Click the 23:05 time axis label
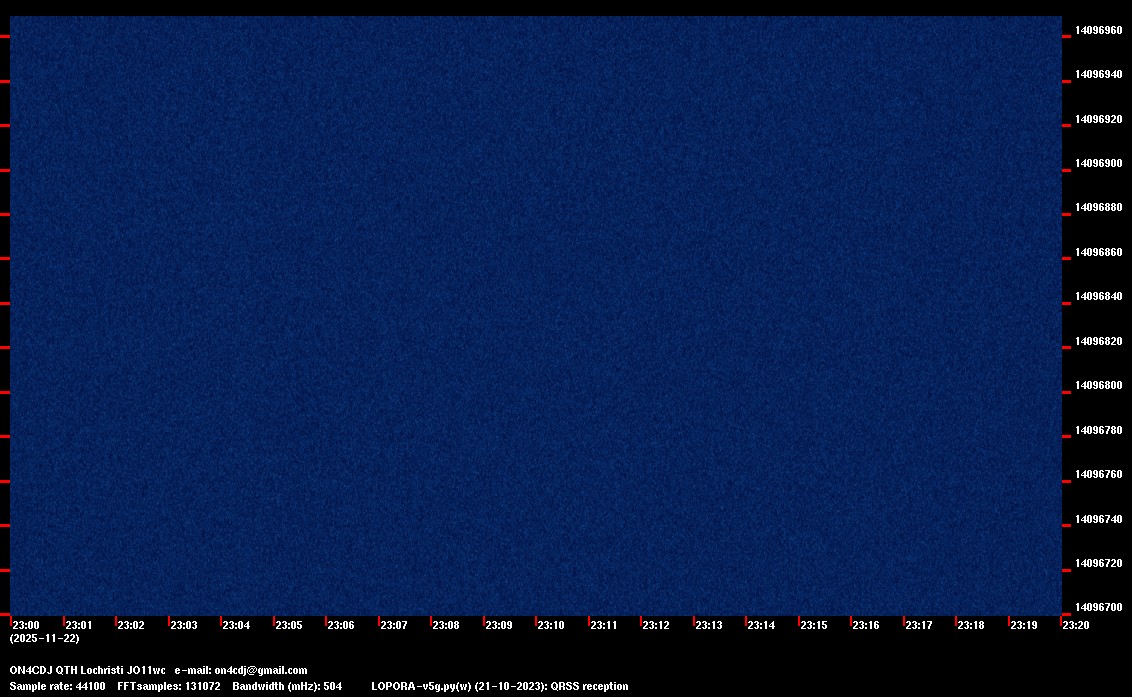The width and height of the screenshot is (1132, 697). coord(289,625)
